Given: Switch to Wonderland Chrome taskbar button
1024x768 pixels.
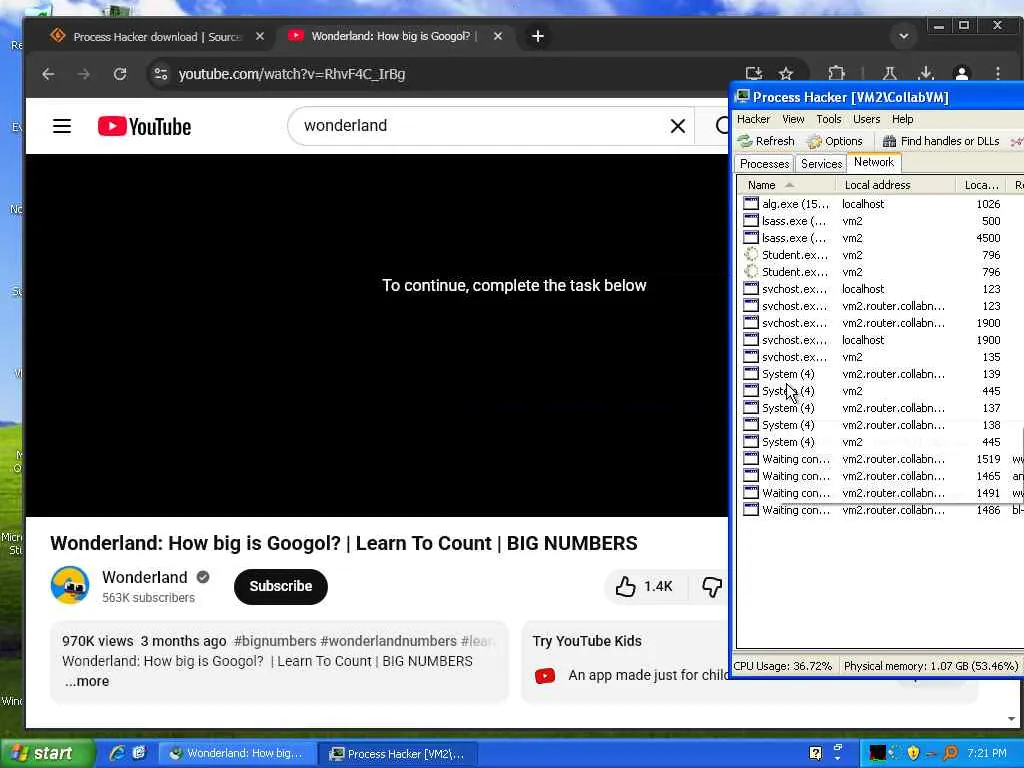Looking at the screenshot, I should pos(237,753).
